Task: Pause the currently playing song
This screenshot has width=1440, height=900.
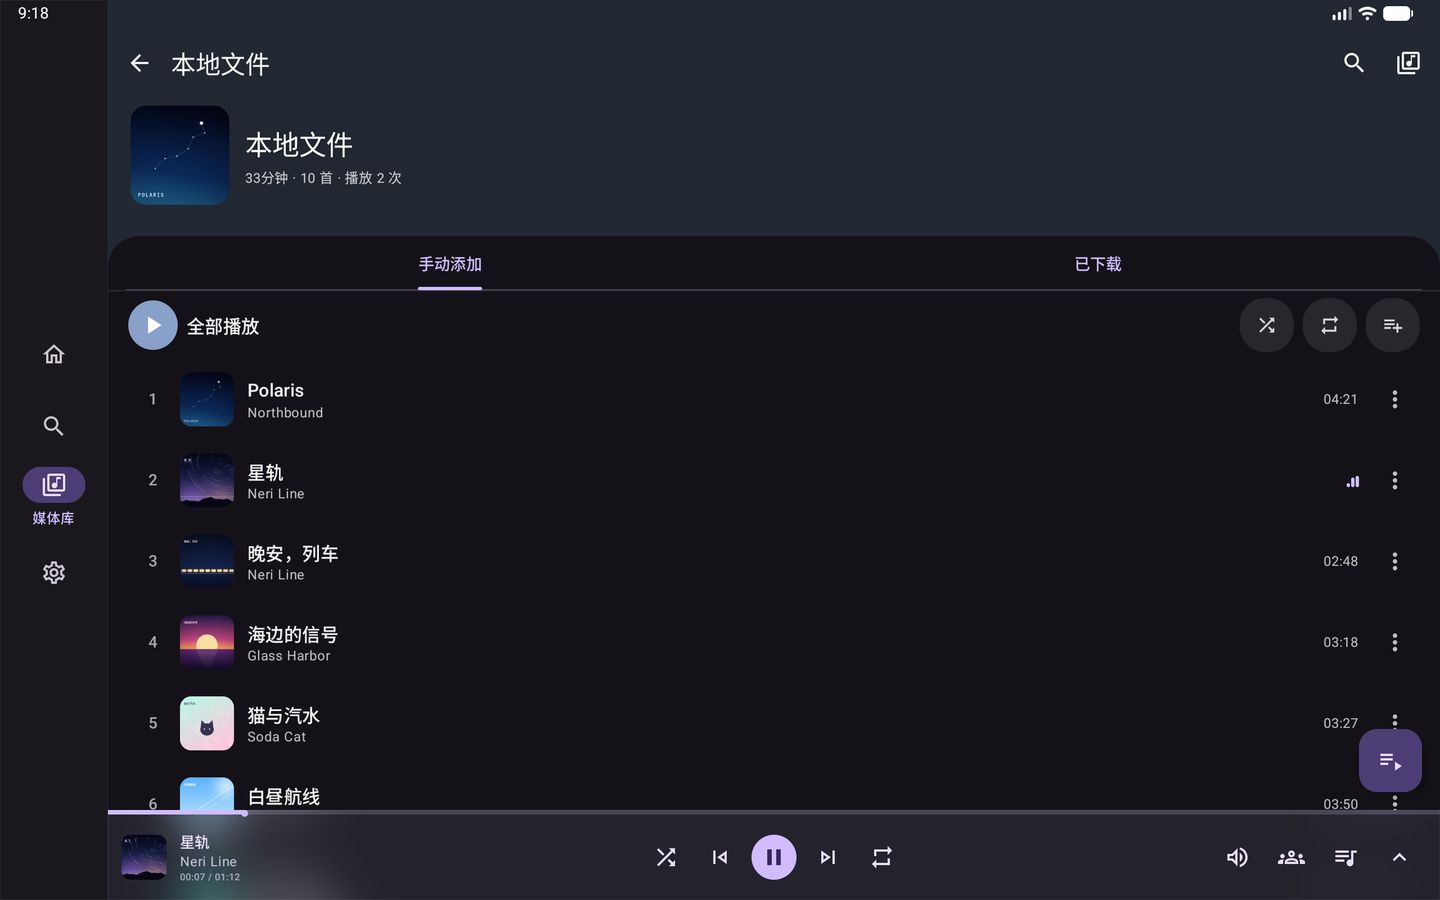Action: (774, 857)
